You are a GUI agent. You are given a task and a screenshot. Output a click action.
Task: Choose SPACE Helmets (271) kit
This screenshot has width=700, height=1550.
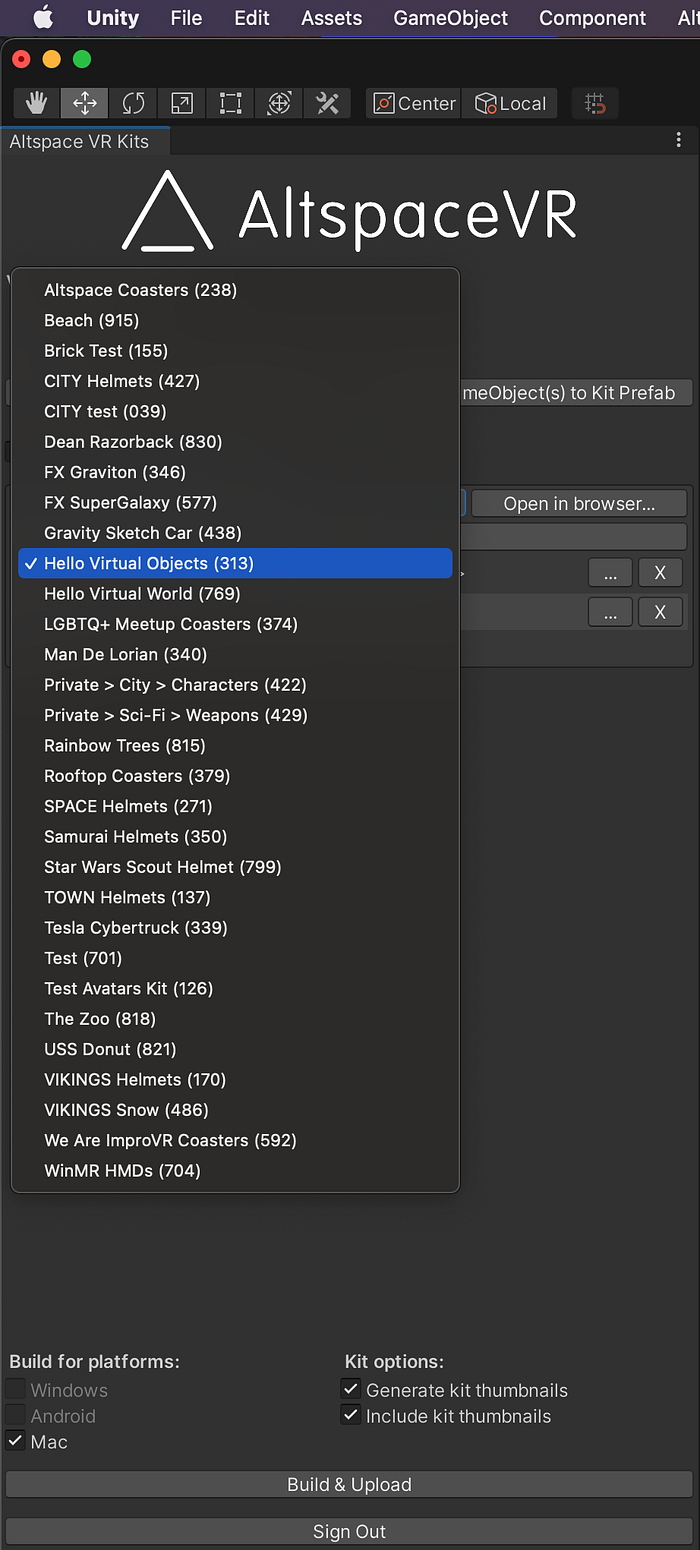[x=235, y=806]
